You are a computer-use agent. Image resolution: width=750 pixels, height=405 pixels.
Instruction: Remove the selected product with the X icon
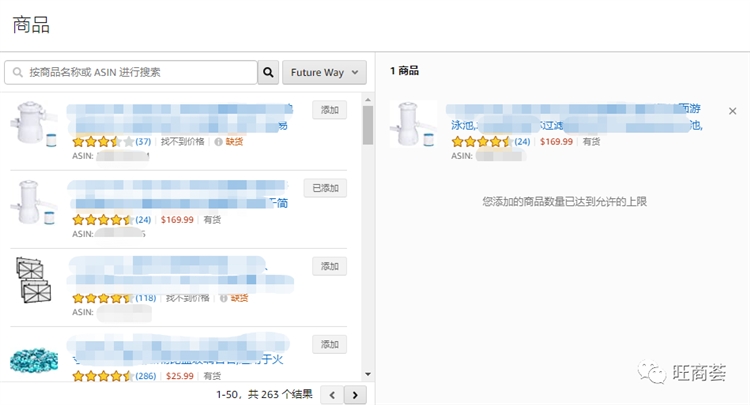tap(732, 111)
